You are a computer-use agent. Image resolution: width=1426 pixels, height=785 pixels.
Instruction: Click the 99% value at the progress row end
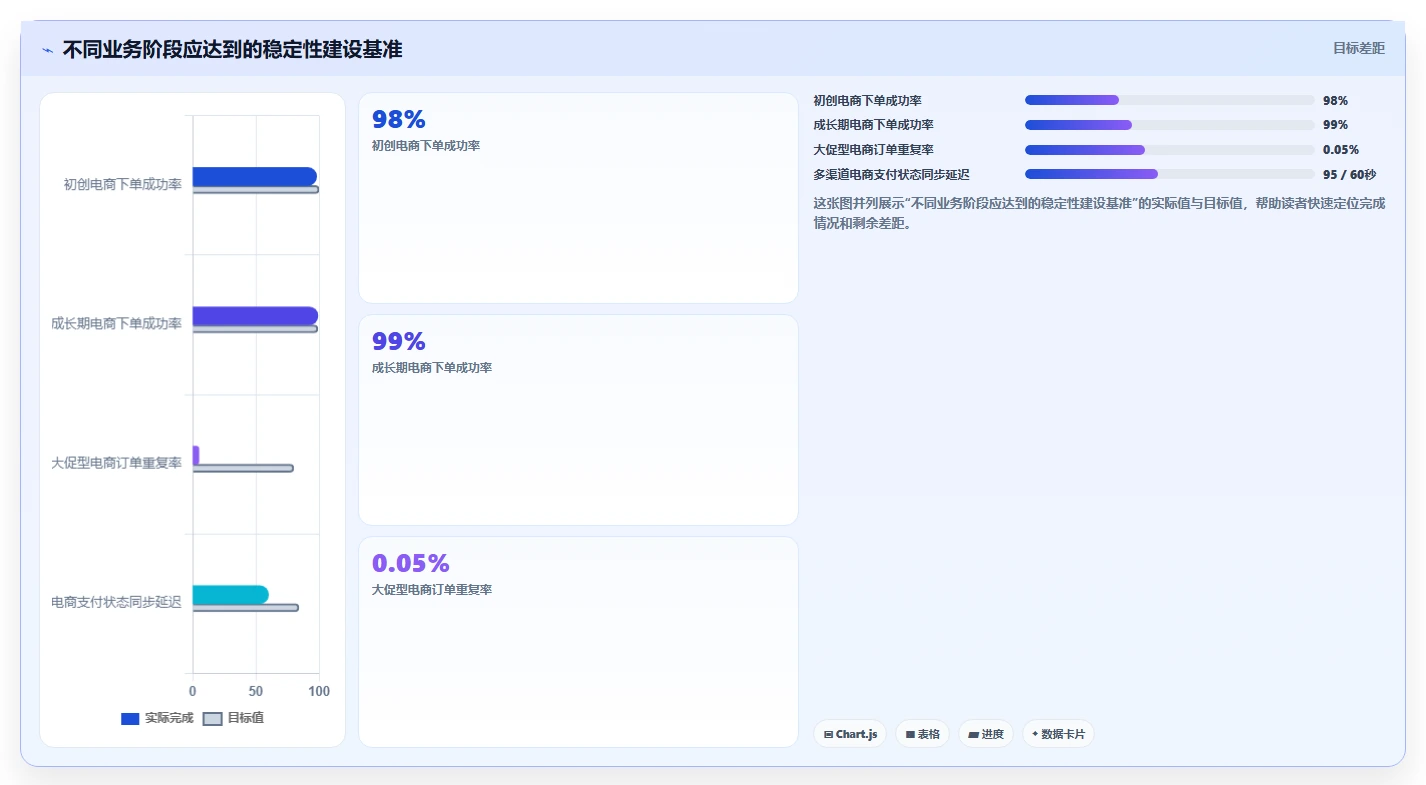(1335, 125)
